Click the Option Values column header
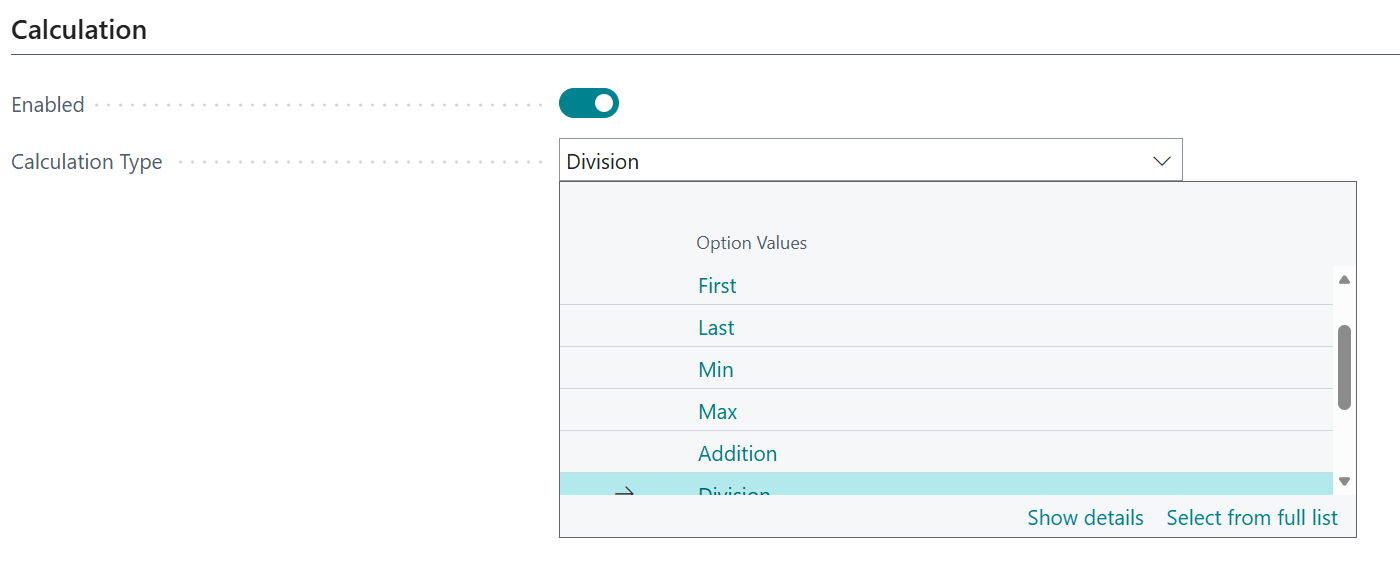1400x572 pixels. [751, 243]
